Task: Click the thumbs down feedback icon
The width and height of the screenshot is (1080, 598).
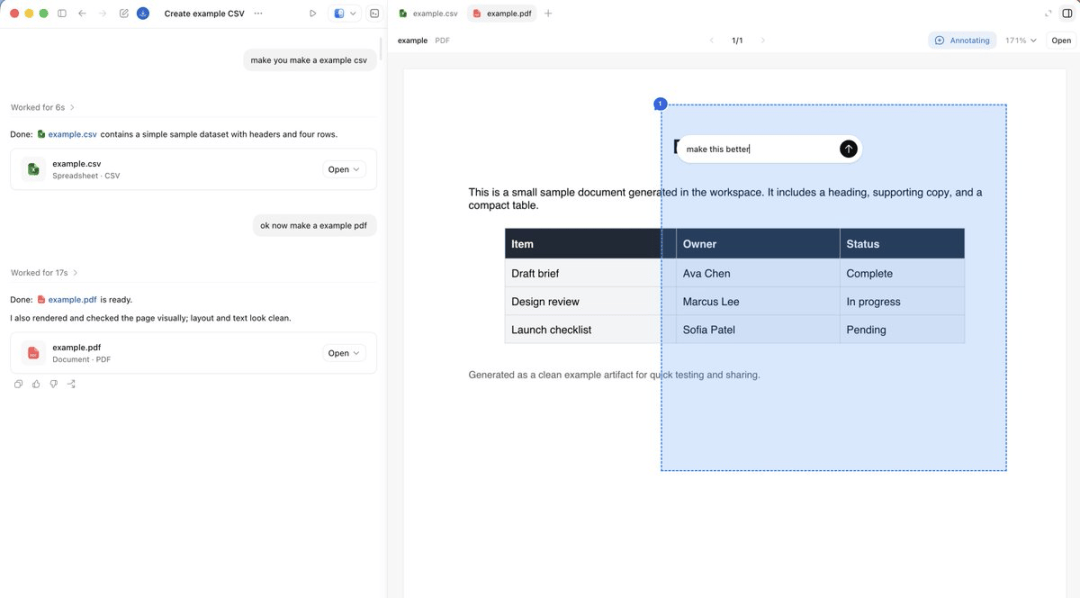Action: point(54,384)
